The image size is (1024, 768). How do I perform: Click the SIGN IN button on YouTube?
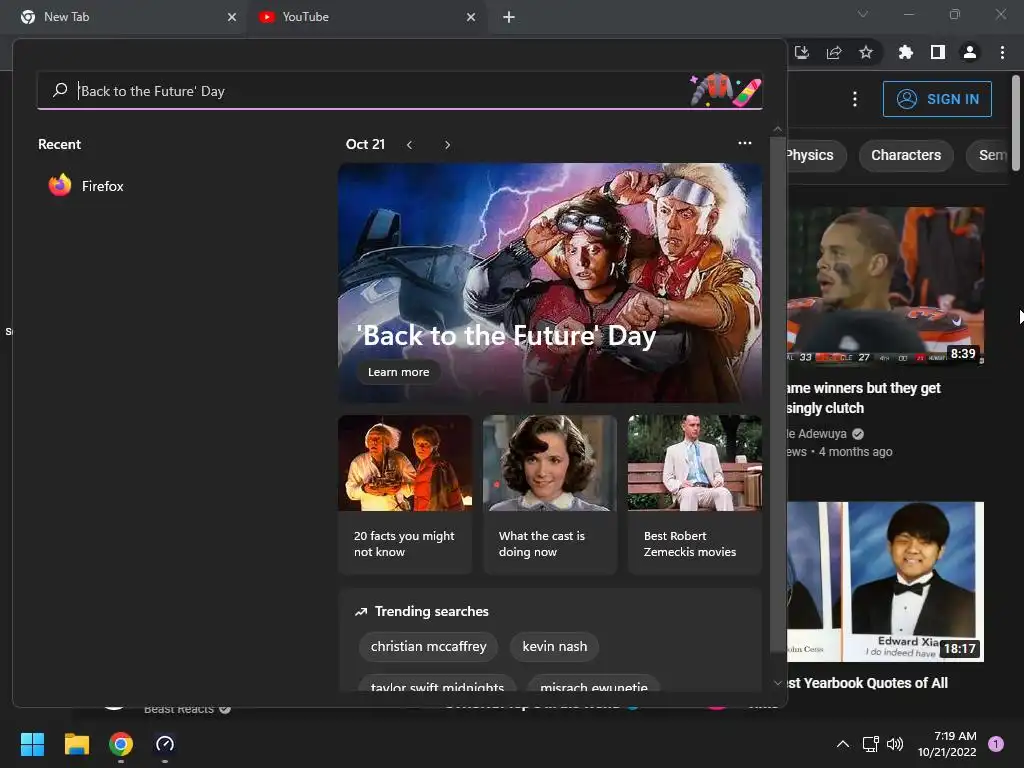(x=937, y=99)
